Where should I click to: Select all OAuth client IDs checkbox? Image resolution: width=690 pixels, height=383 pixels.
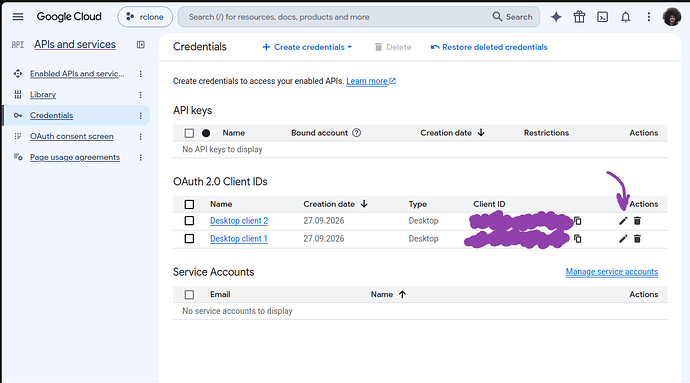tap(189, 204)
